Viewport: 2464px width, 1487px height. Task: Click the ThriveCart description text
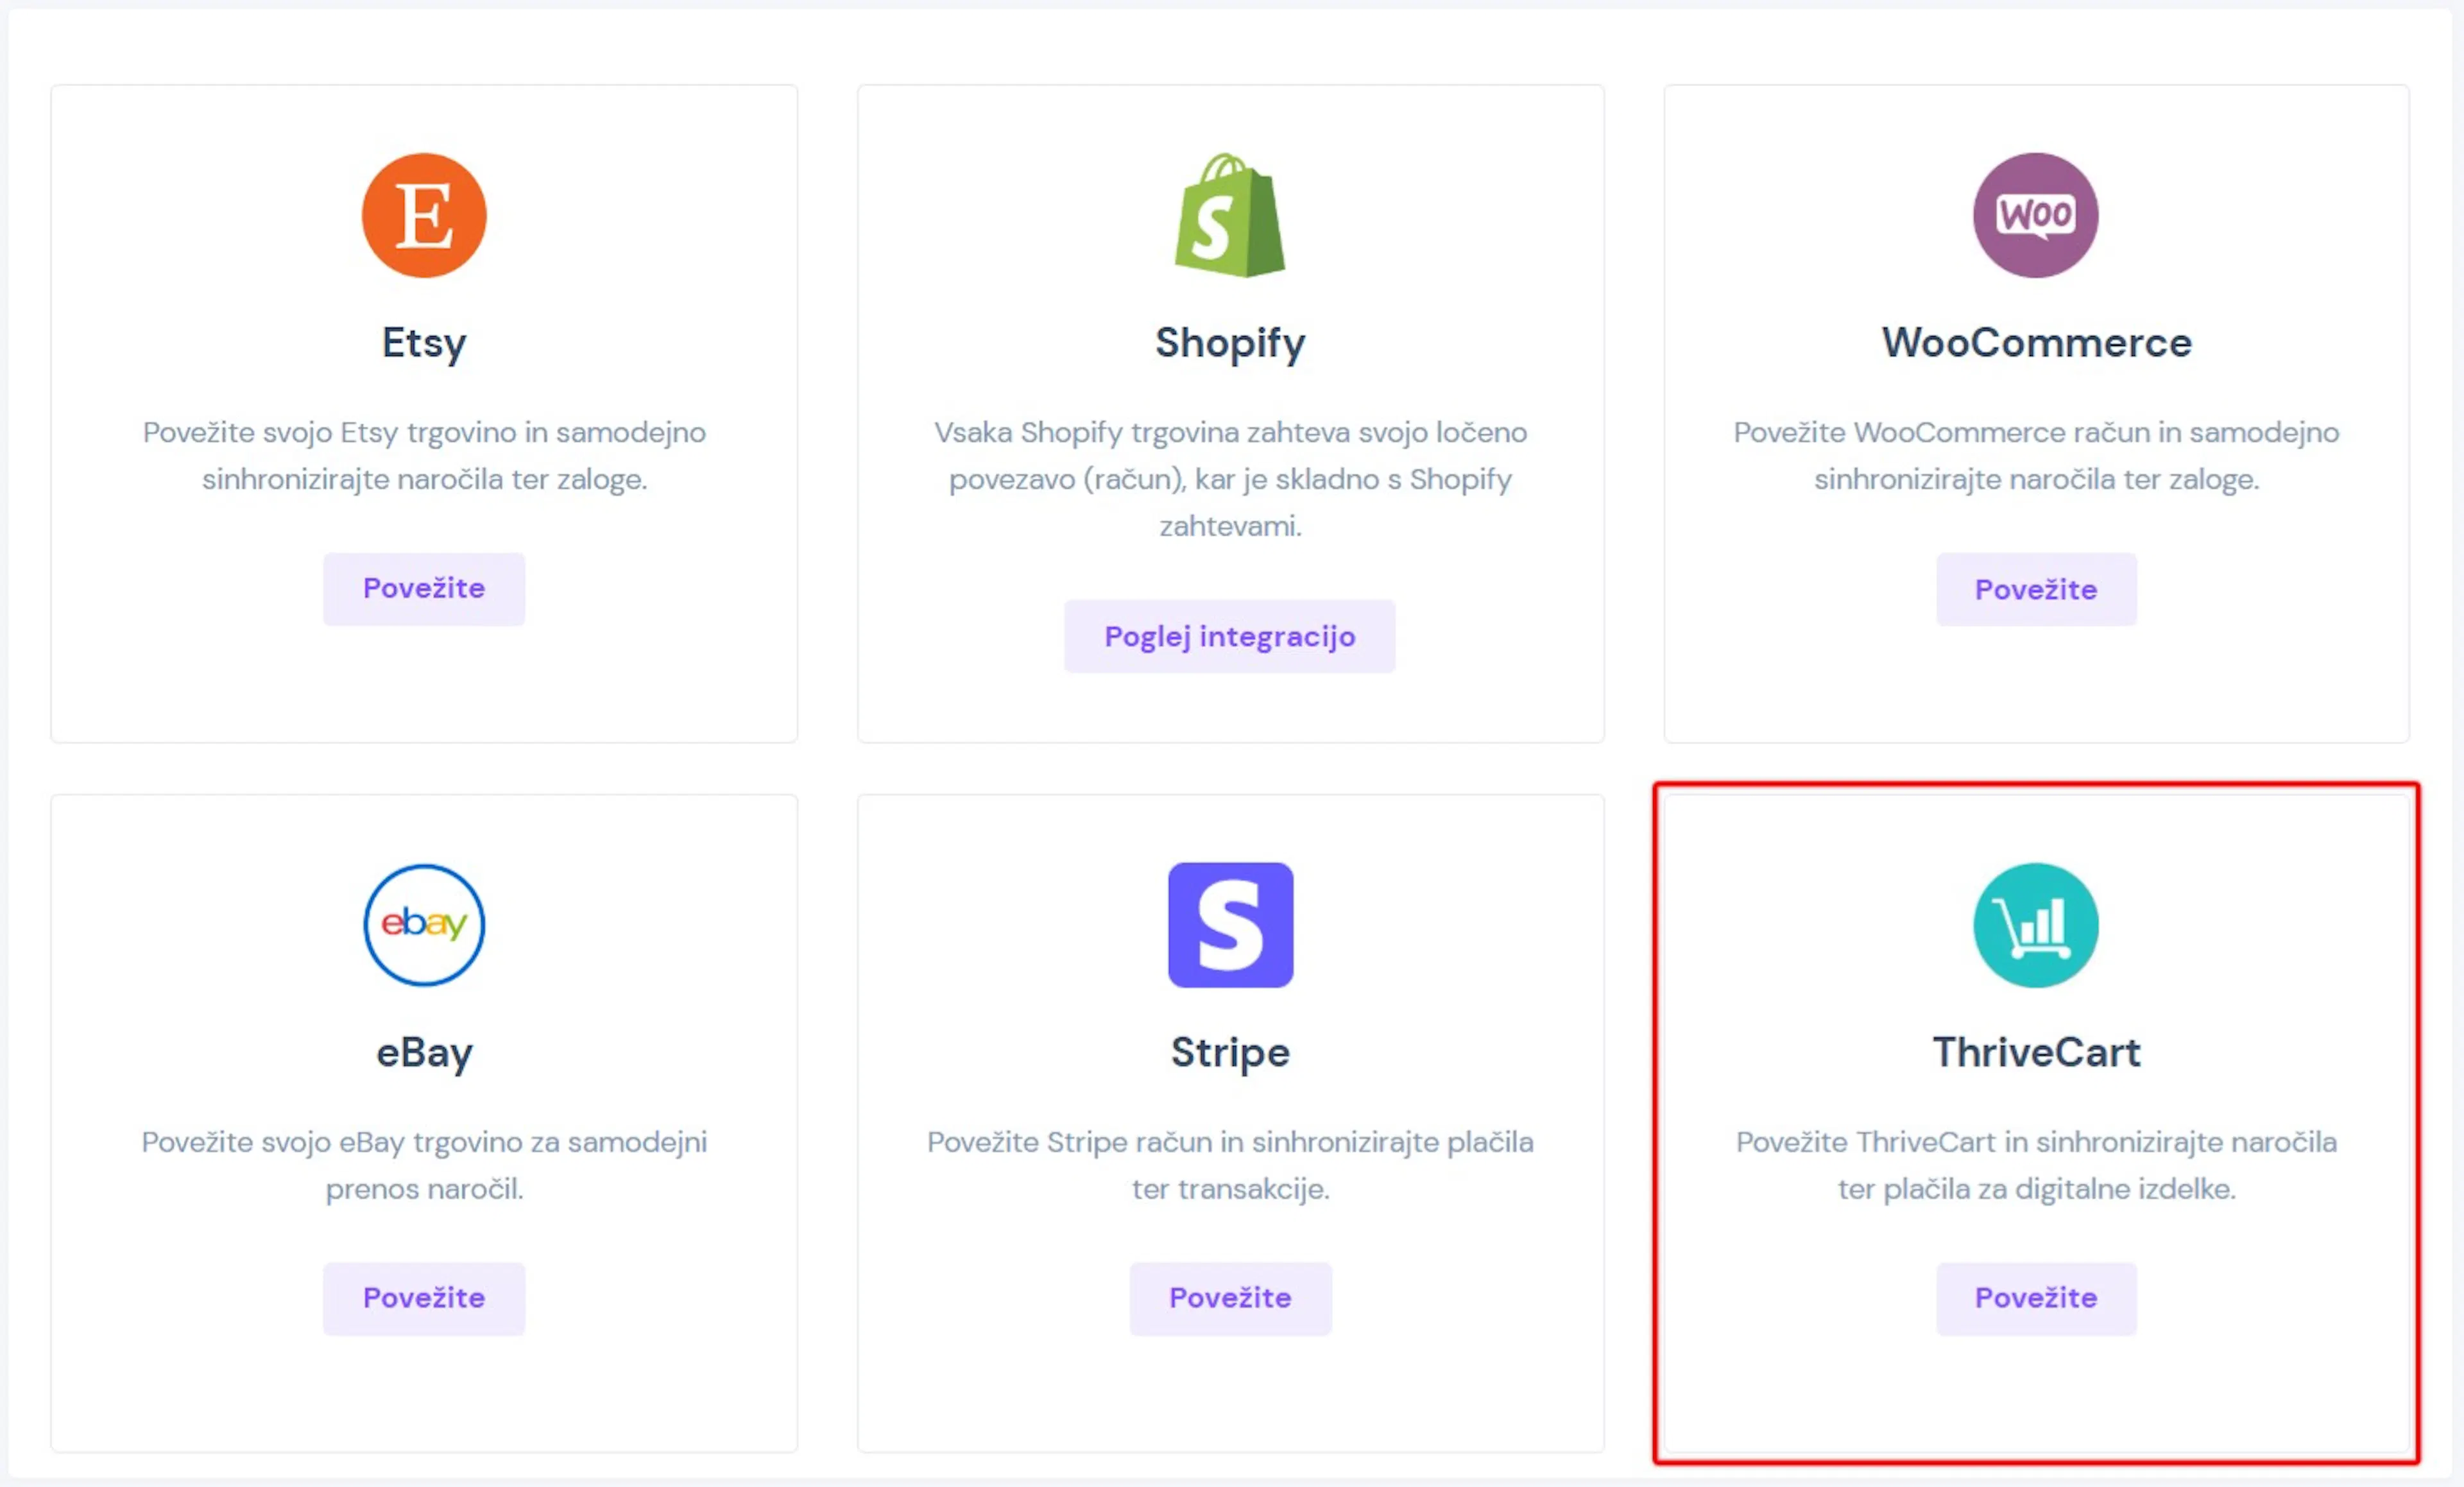tap(2036, 1165)
